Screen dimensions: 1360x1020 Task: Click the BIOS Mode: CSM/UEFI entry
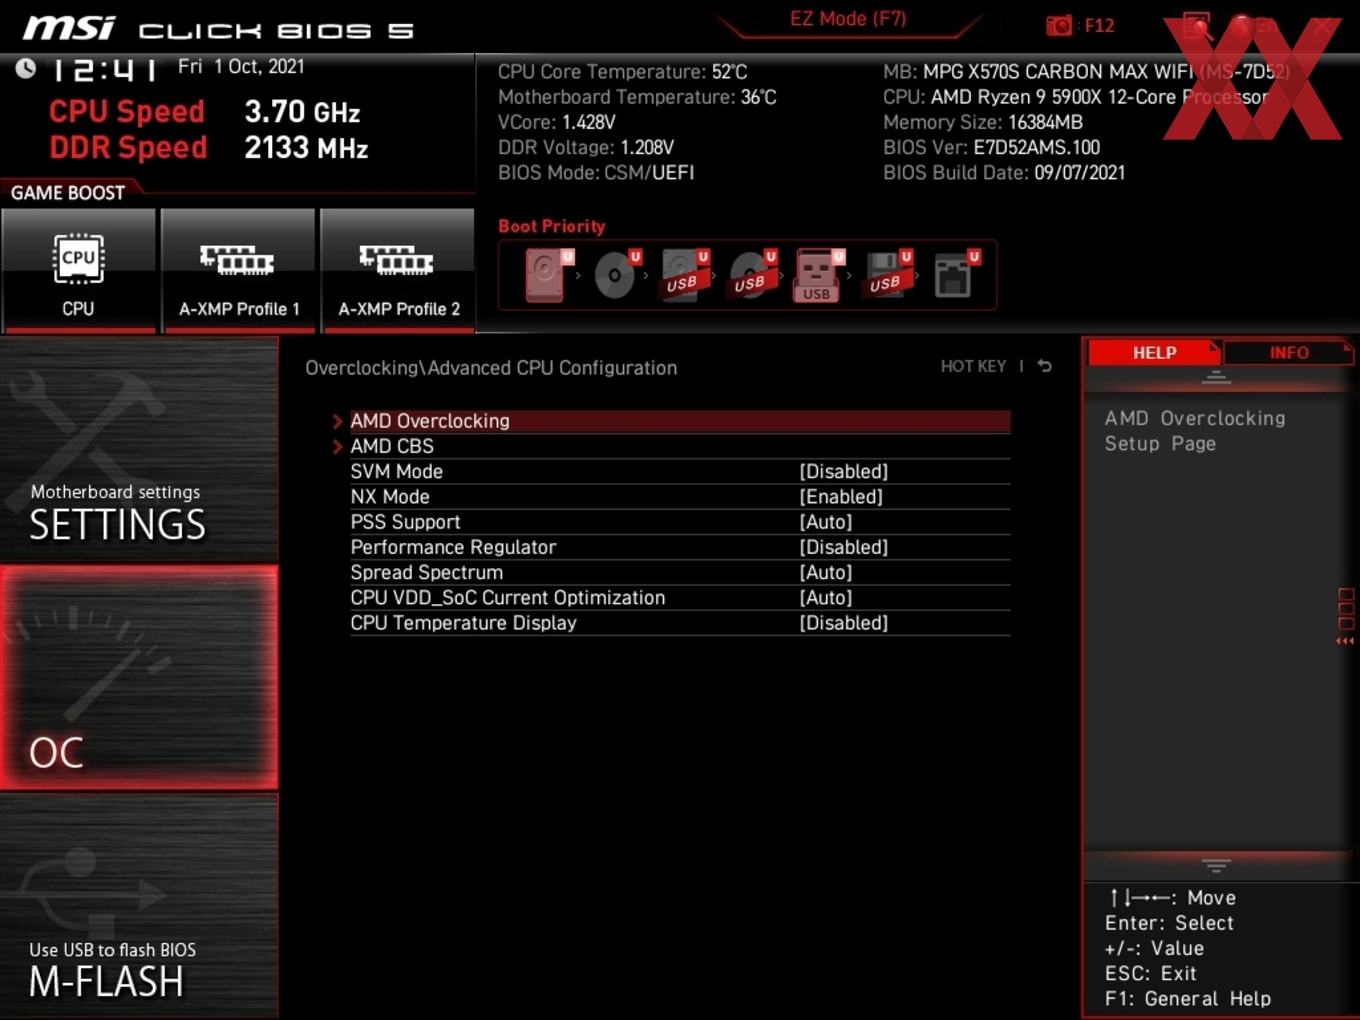(x=596, y=173)
